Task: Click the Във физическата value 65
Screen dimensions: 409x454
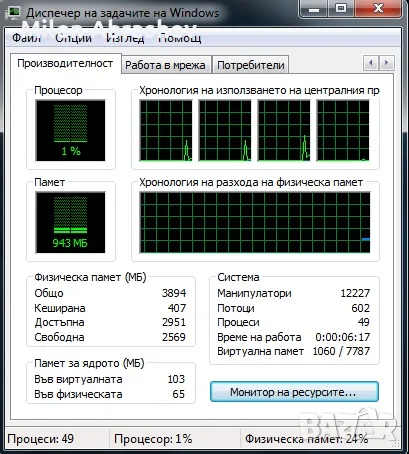Action: point(179,394)
